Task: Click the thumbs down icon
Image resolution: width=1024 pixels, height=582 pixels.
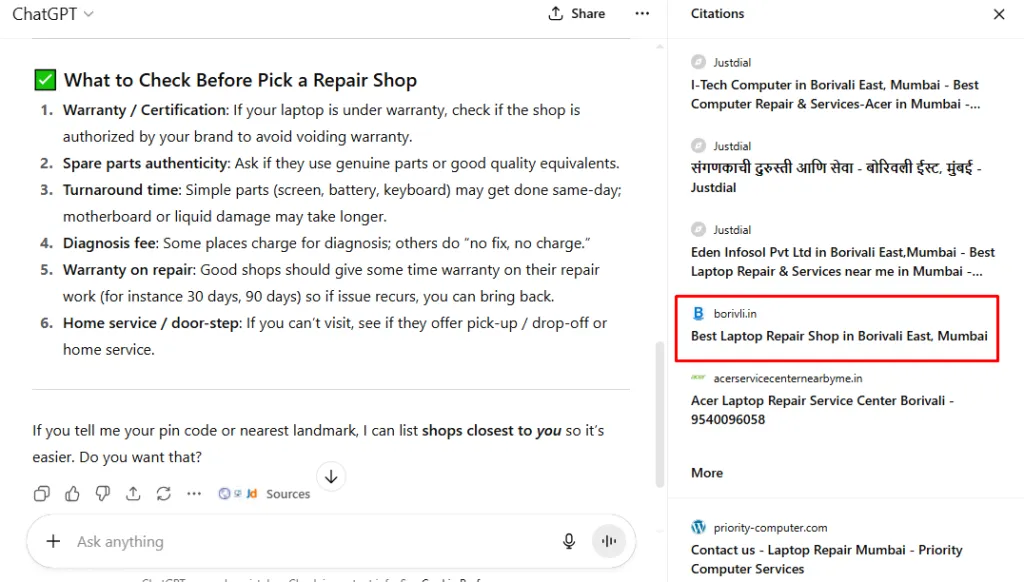Action: (102, 493)
